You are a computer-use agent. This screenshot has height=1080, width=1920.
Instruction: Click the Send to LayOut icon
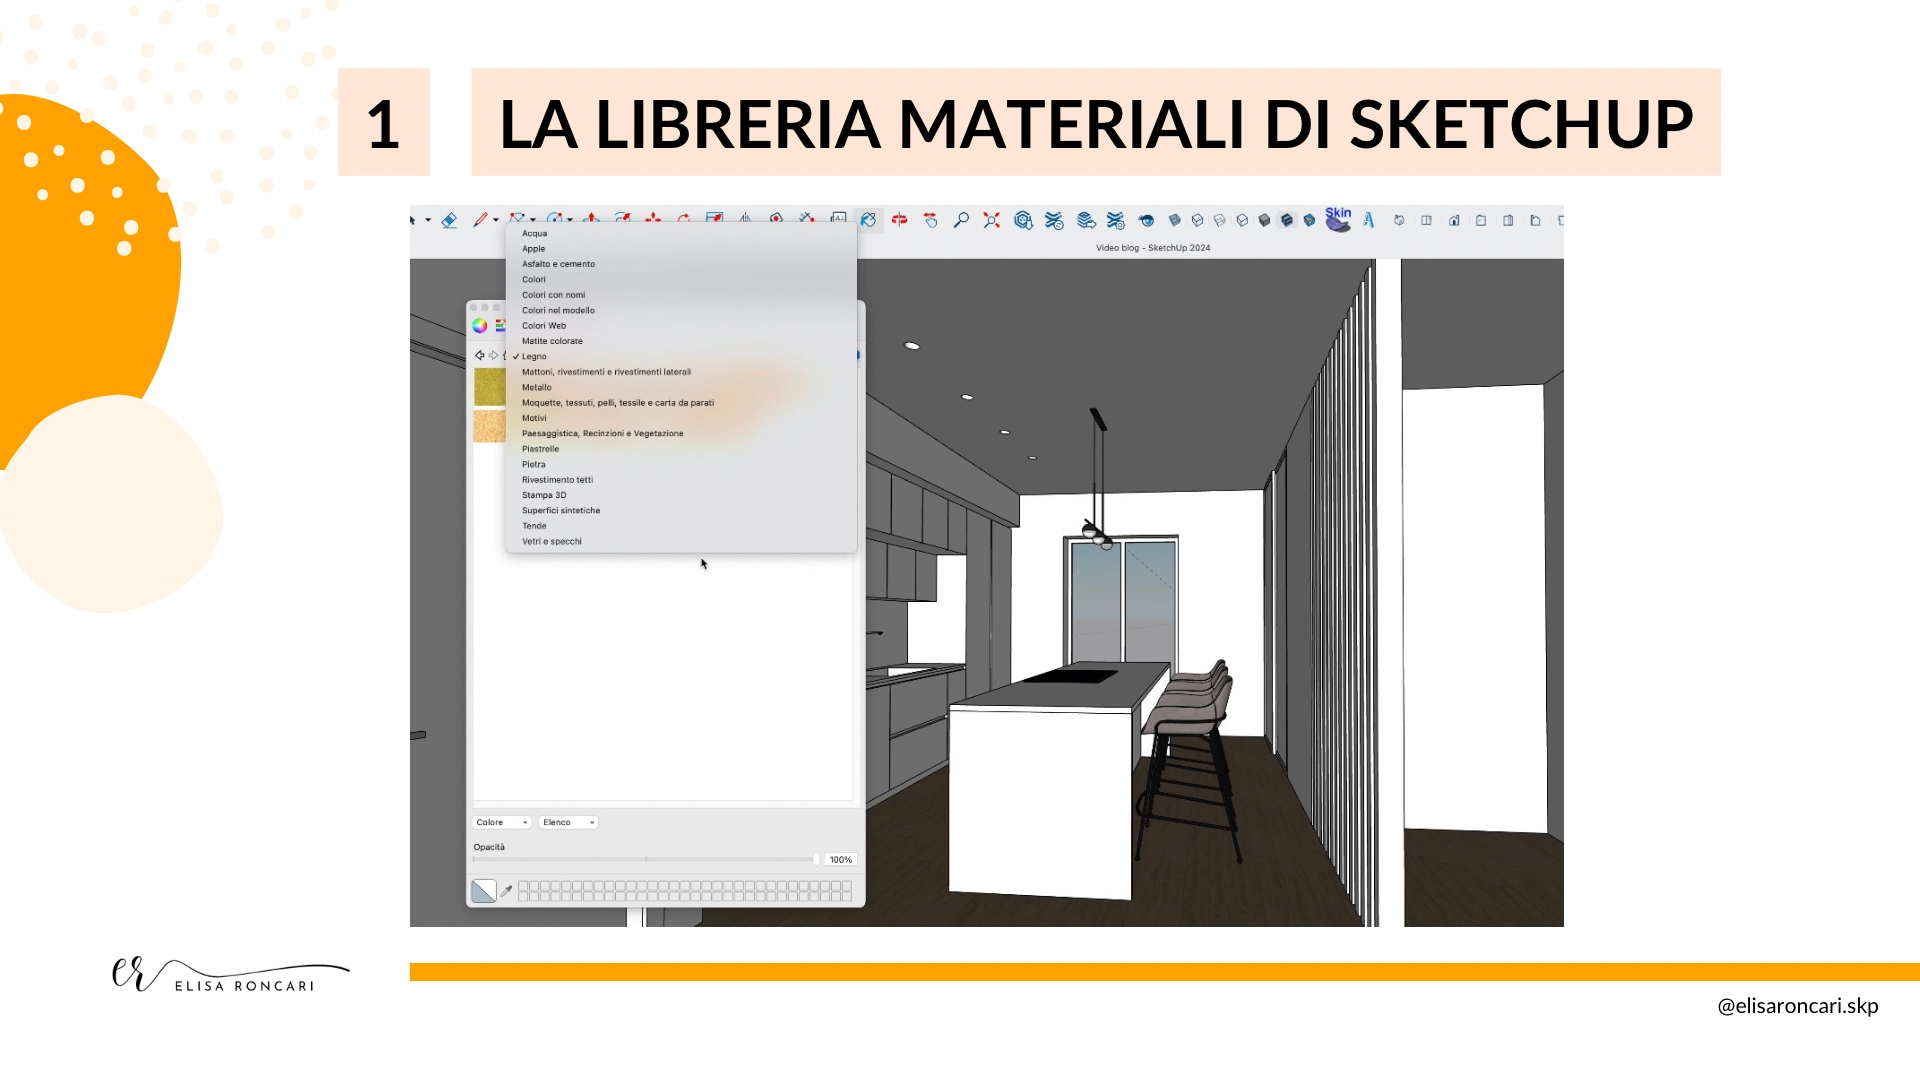(1085, 220)
